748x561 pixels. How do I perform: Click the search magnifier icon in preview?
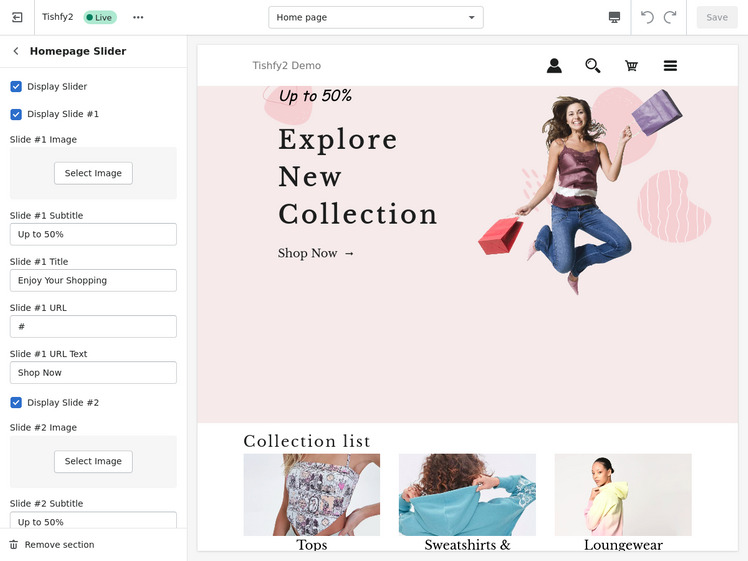coord(592,65)
